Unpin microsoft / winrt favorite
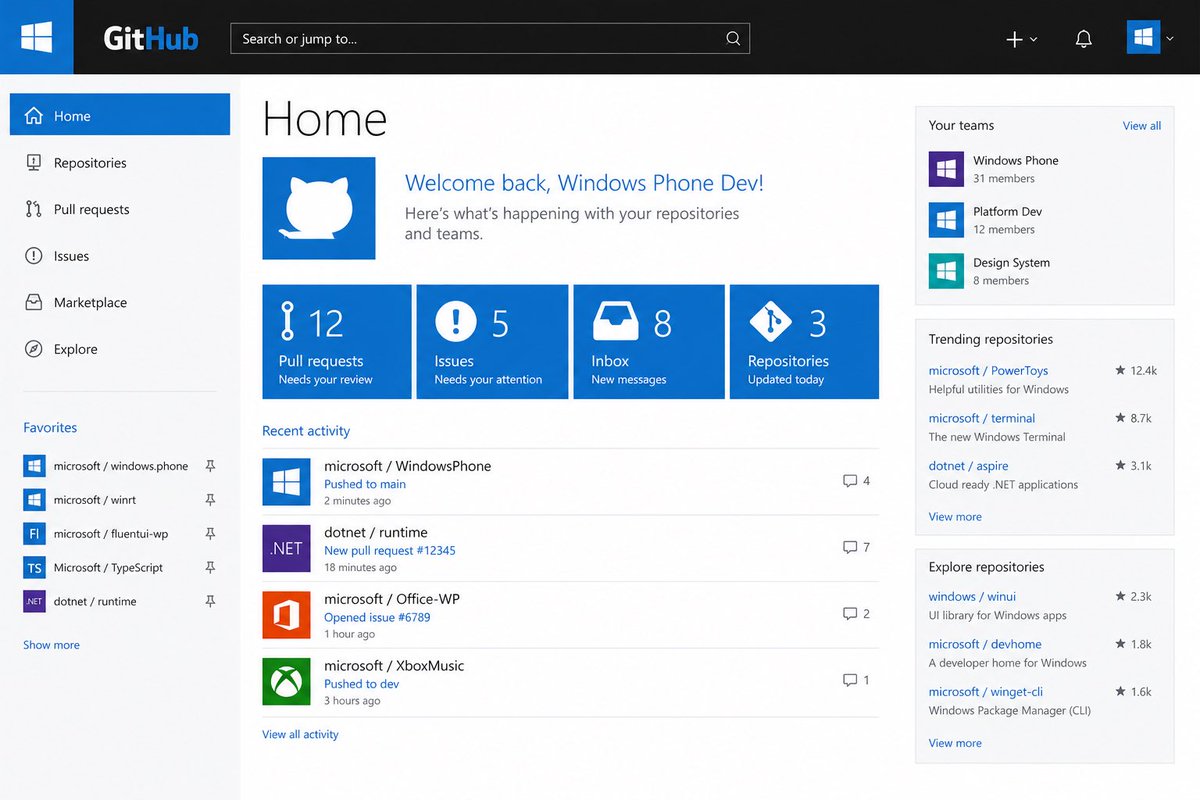 [x=210, y=499]
